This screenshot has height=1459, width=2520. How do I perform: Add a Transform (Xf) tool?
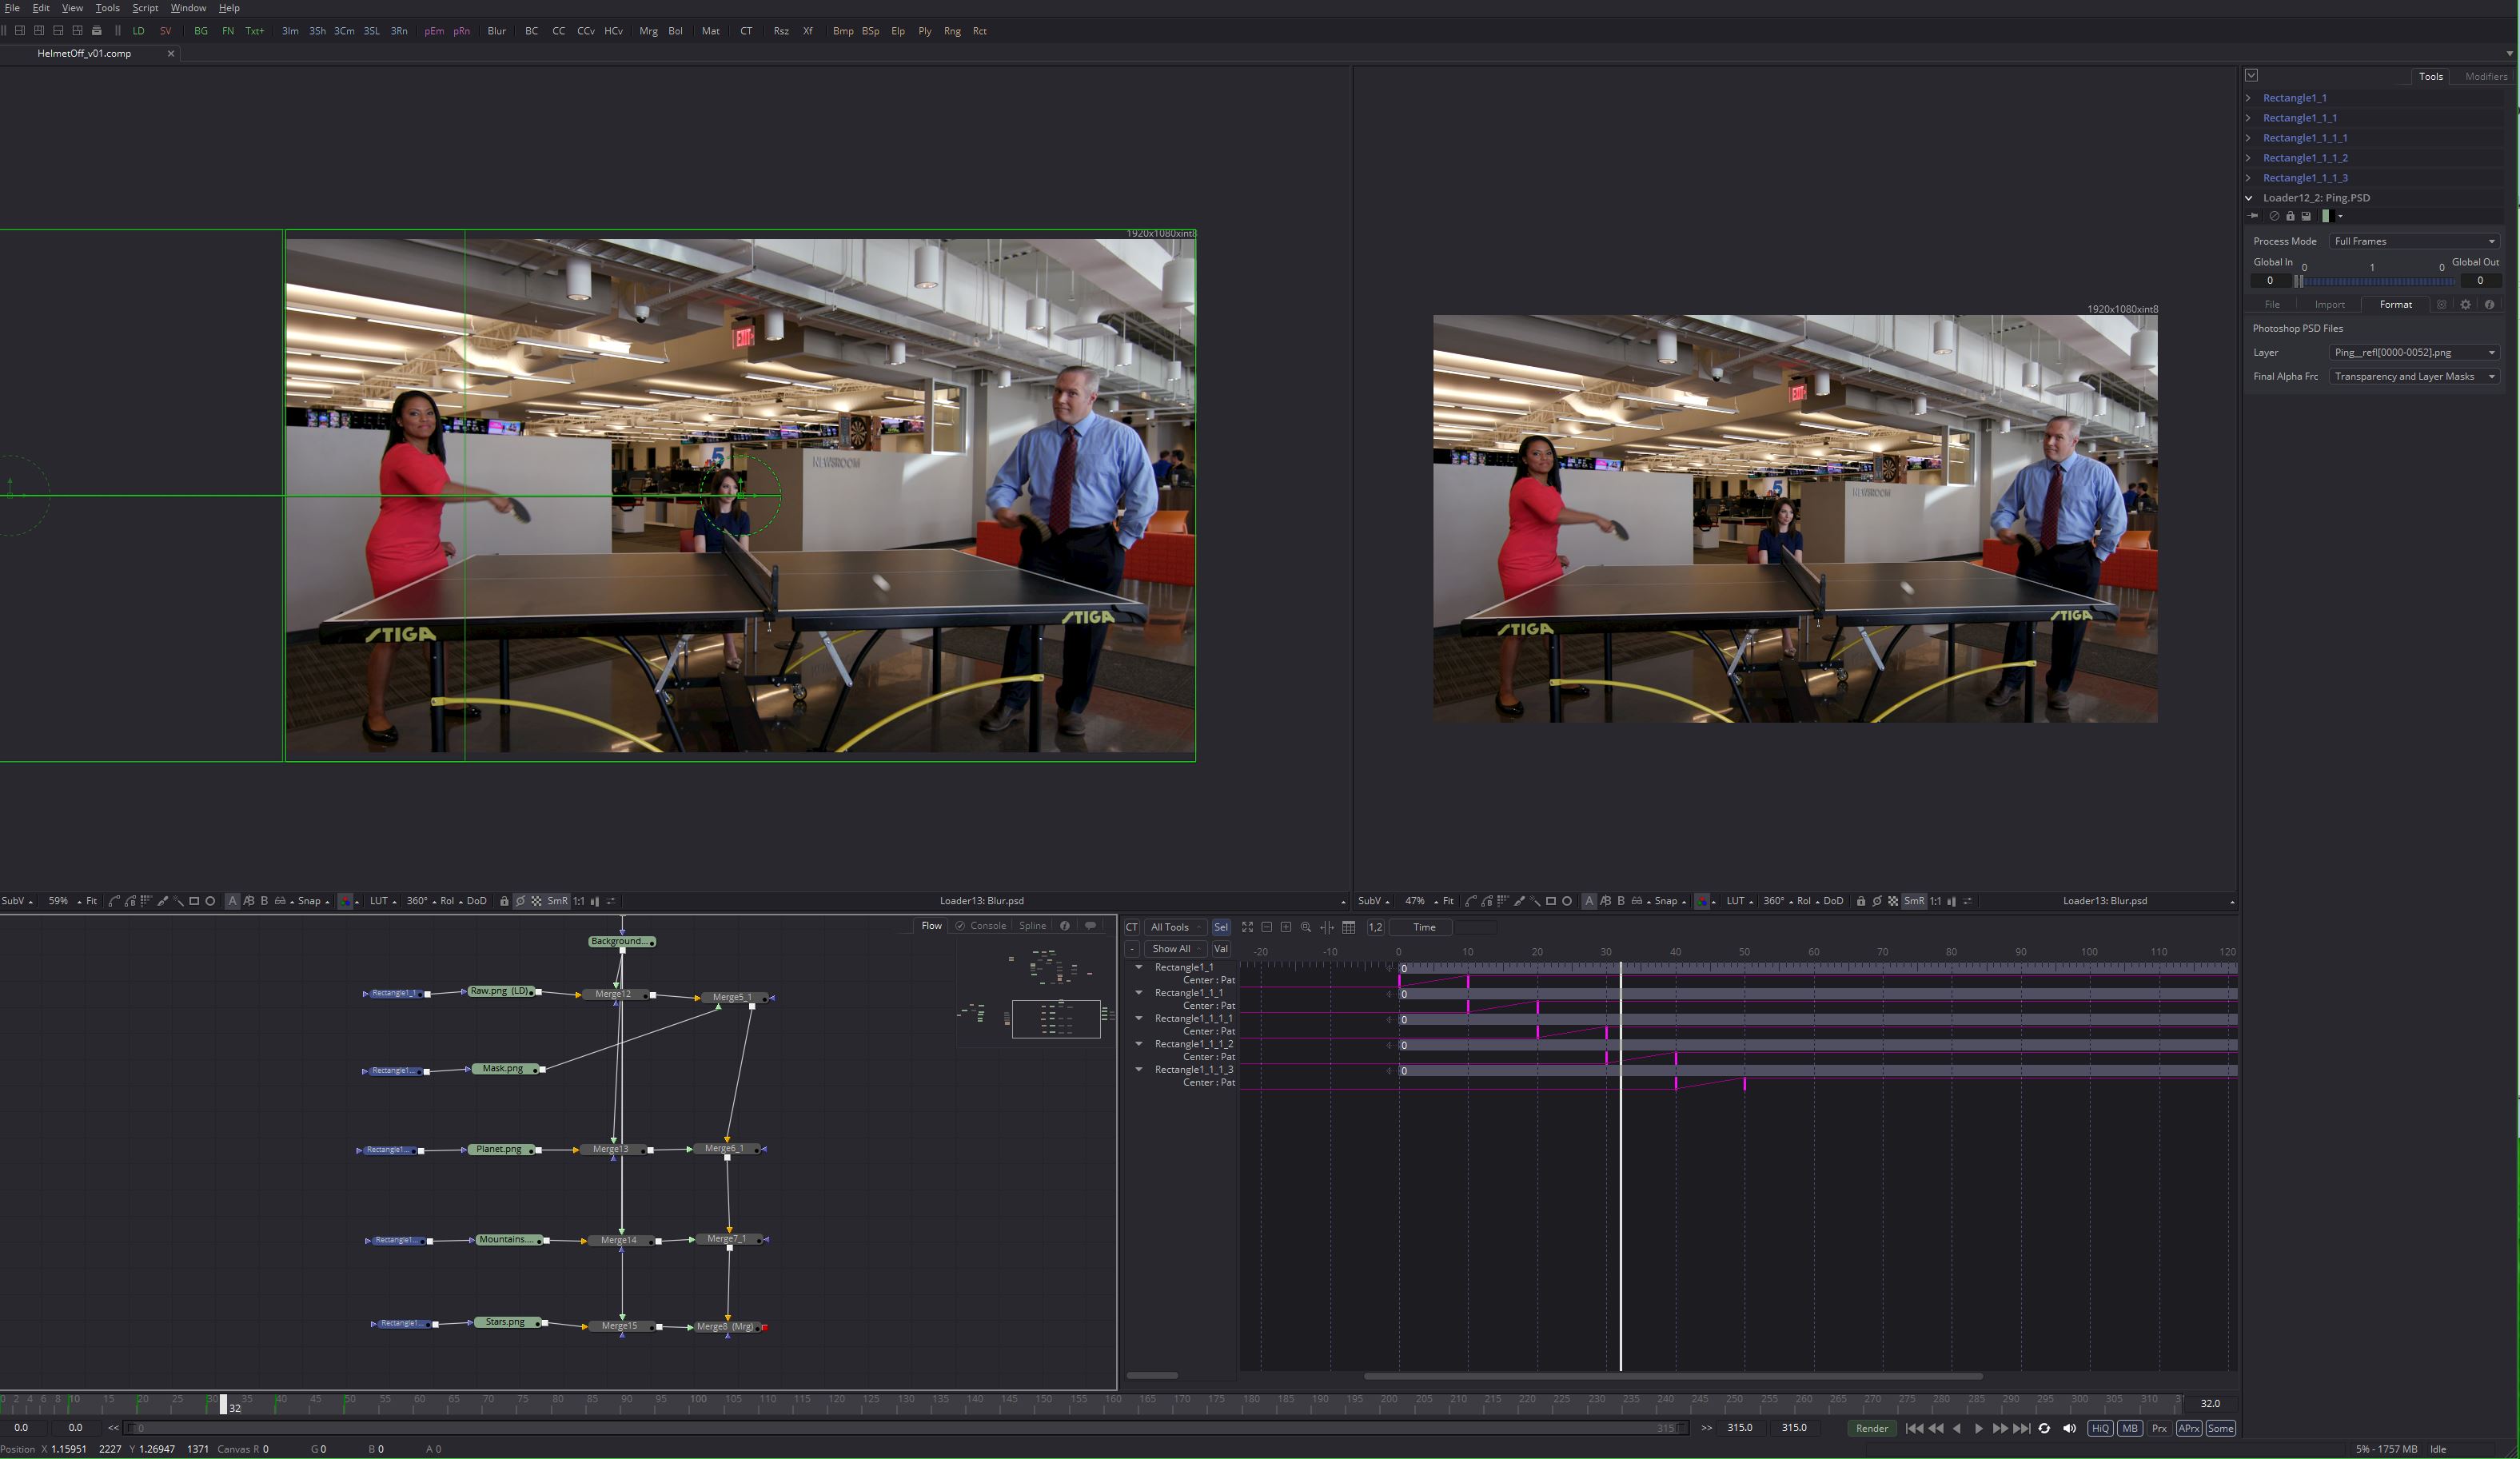[x=808, y=31]
